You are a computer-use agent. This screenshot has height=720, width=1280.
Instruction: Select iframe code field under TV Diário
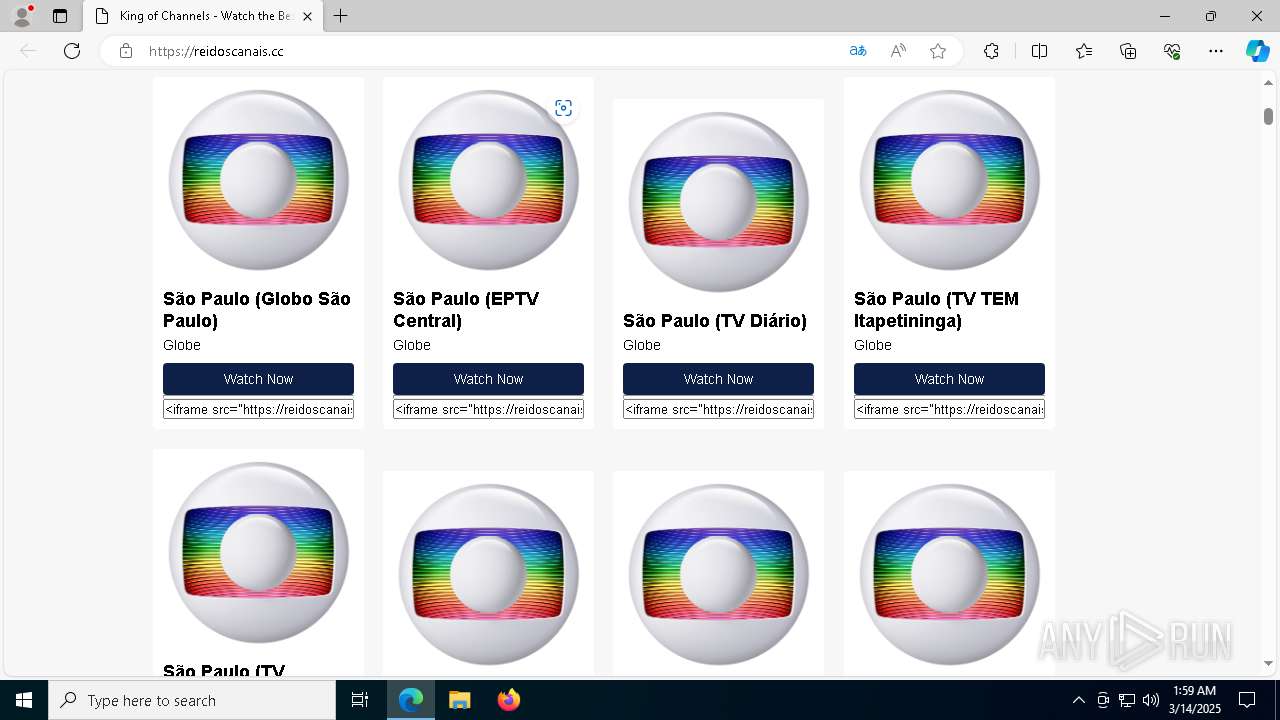pyautogui.click(x=718, y=409)
